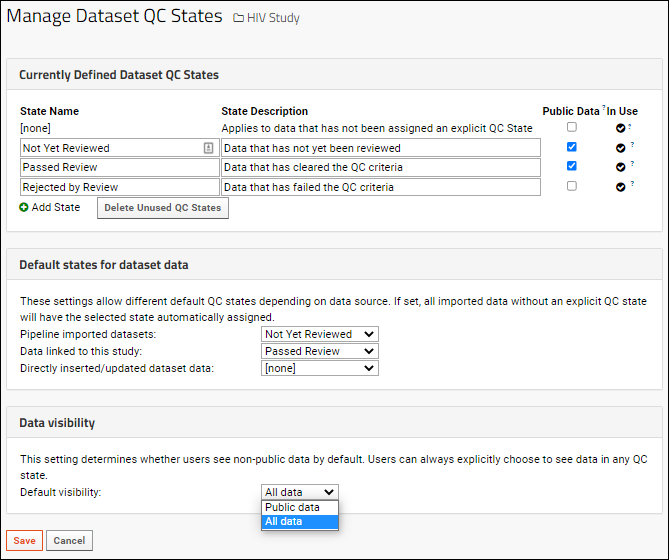
Task: Open the Pipeline imported datasets dropdown
Action: pyautogui.click(x=320, y=334)
